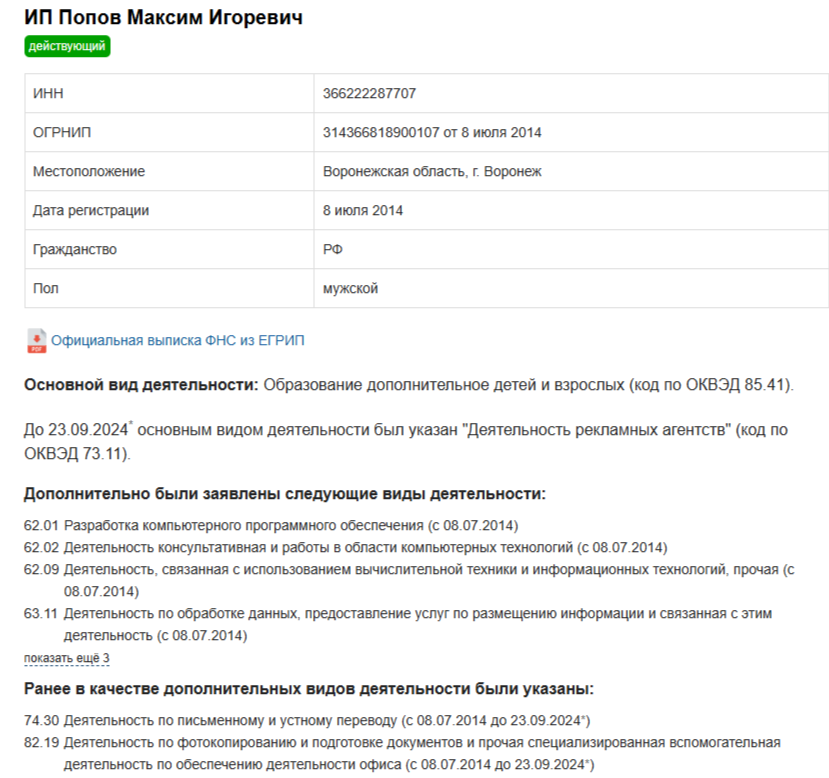
Task: Click the Основной вид деятельности bold label
Action: pyautogui.click(x=141, y=385)
